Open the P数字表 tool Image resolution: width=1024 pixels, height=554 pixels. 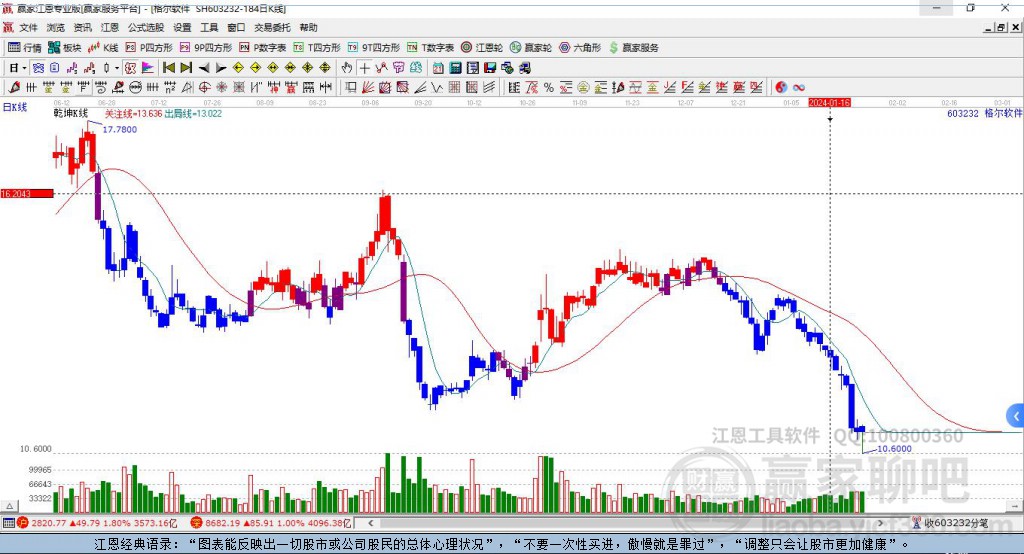tap(263, 48)
